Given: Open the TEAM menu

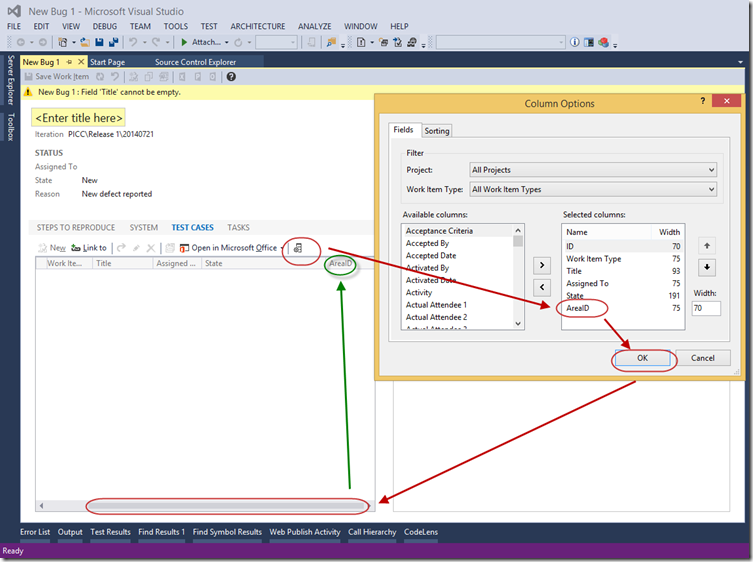Looking at the screenshot, I should pos(140,26).
